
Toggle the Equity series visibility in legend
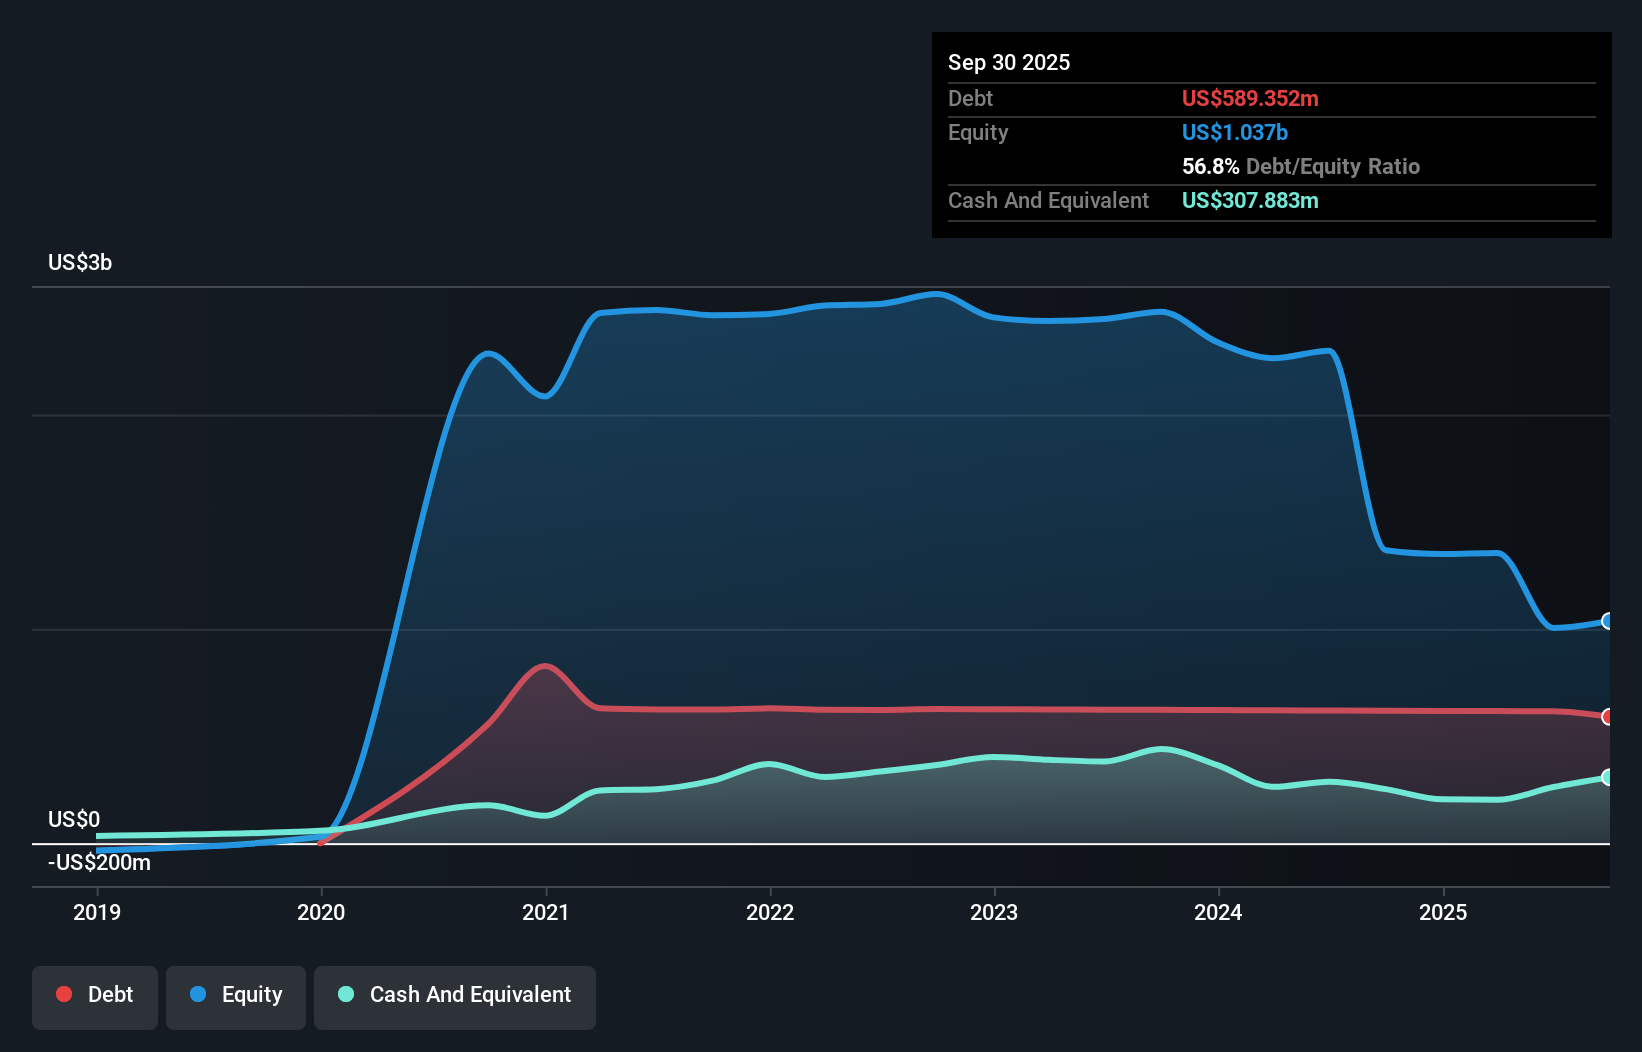(235, 995)
